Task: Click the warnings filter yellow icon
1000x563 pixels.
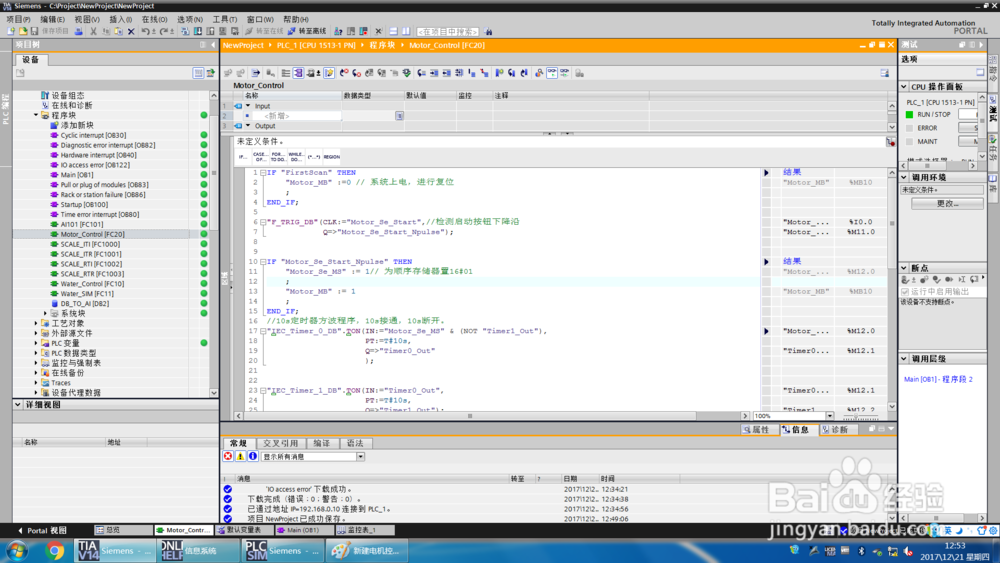Action: coord(240,457)
